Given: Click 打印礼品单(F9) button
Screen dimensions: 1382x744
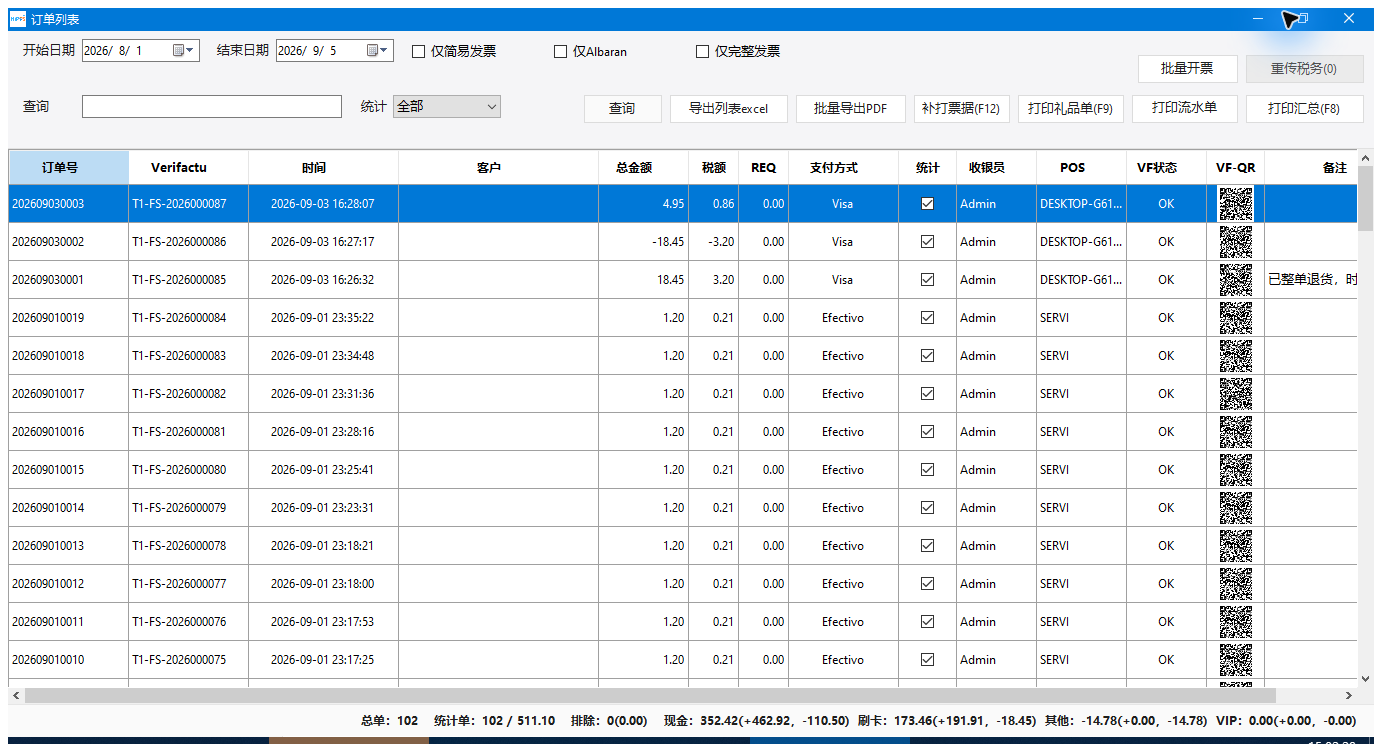Looking at the screenshot, I should pos(1071,108).
